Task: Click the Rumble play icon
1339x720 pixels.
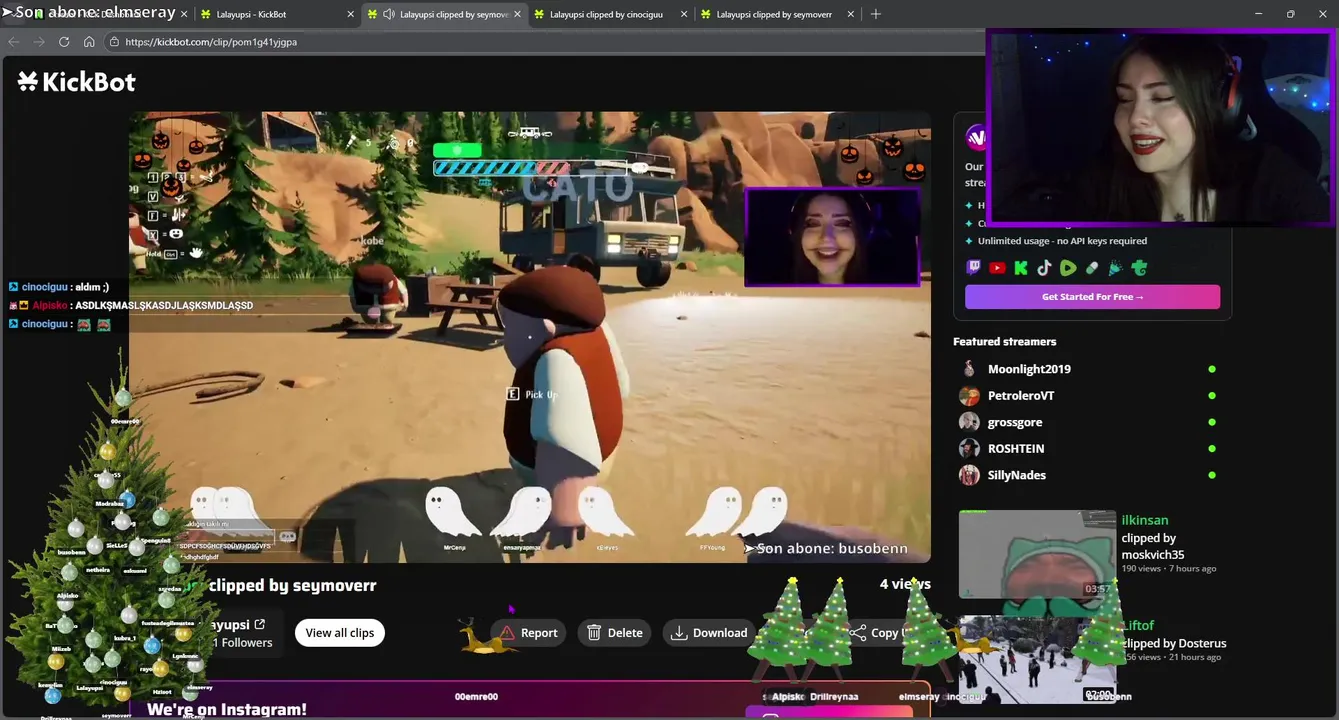Action: pos(1068,268)
